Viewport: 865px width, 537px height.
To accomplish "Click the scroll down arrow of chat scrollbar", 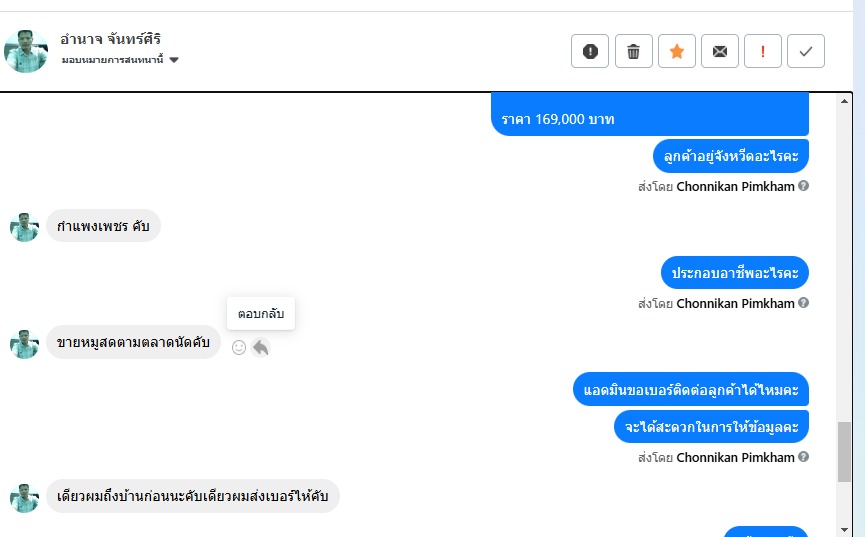I will tap(845, 528).
